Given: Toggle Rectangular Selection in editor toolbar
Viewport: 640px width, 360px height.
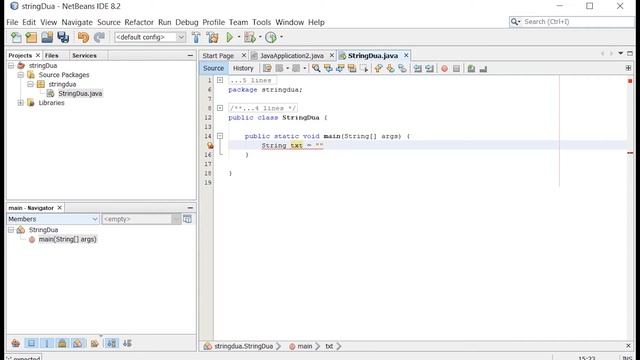Looking at the screenshot, I should coord(364,69).
